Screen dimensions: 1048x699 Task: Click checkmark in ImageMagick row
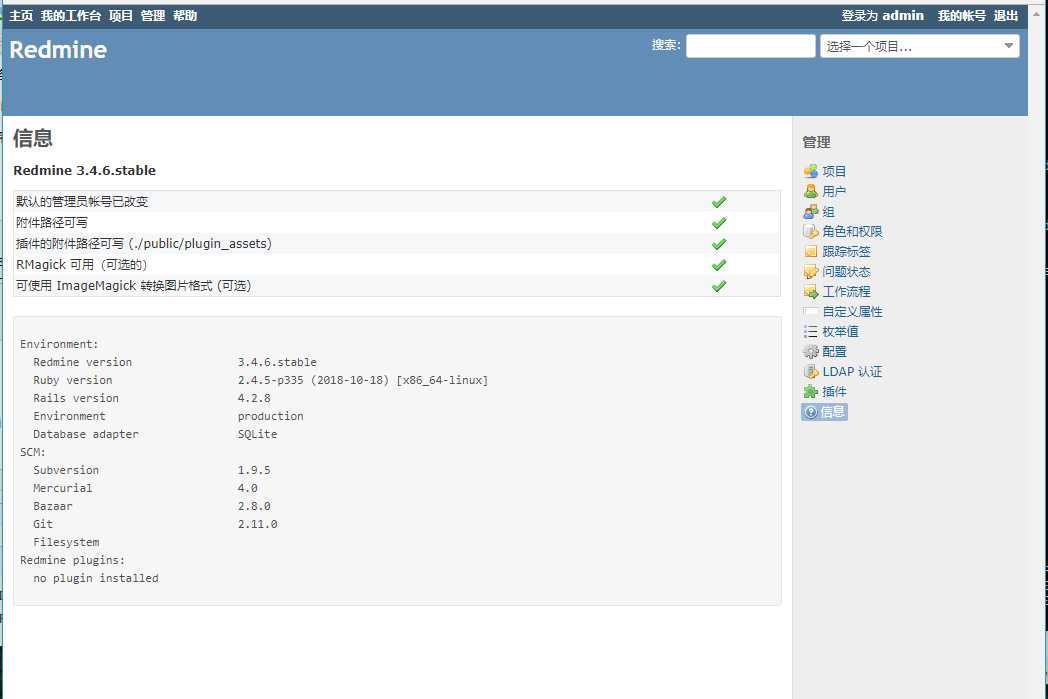coord(718,286)
